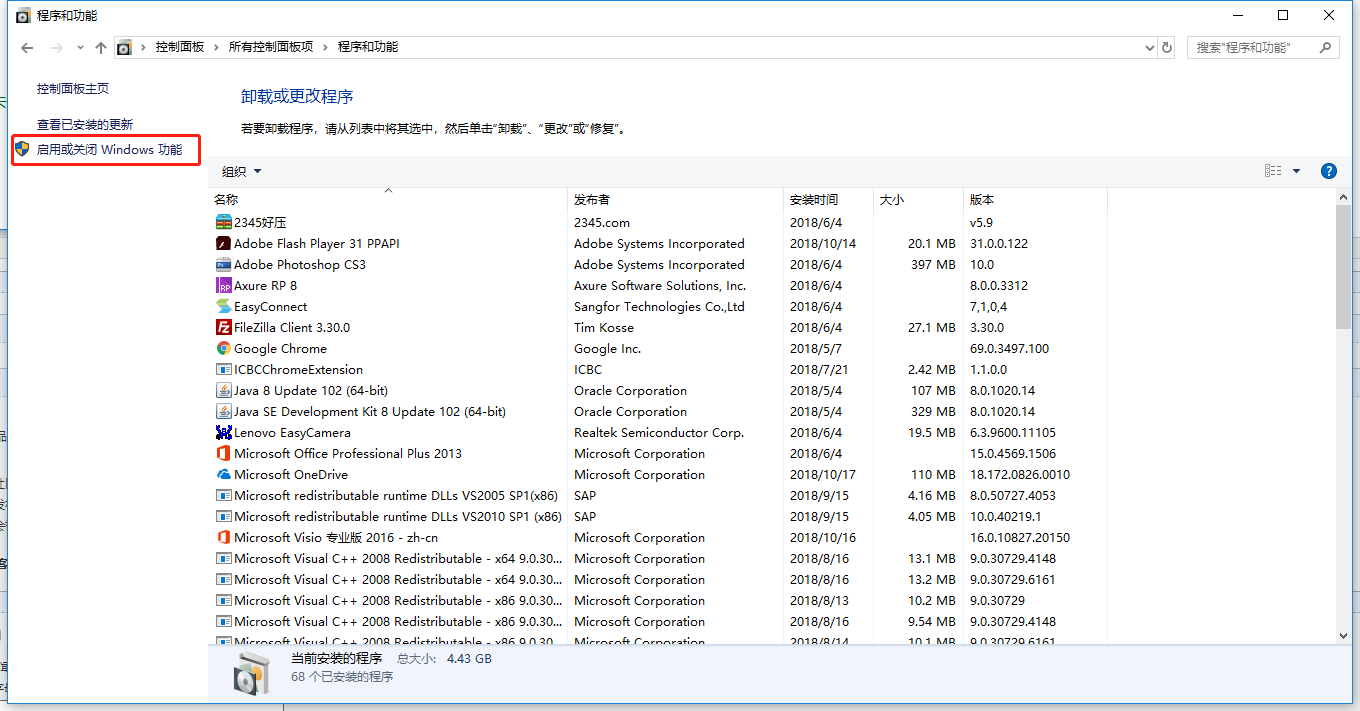Click the Microsoft OneDrive cloud icon
Screen dimensions: 1360x711
223,474
